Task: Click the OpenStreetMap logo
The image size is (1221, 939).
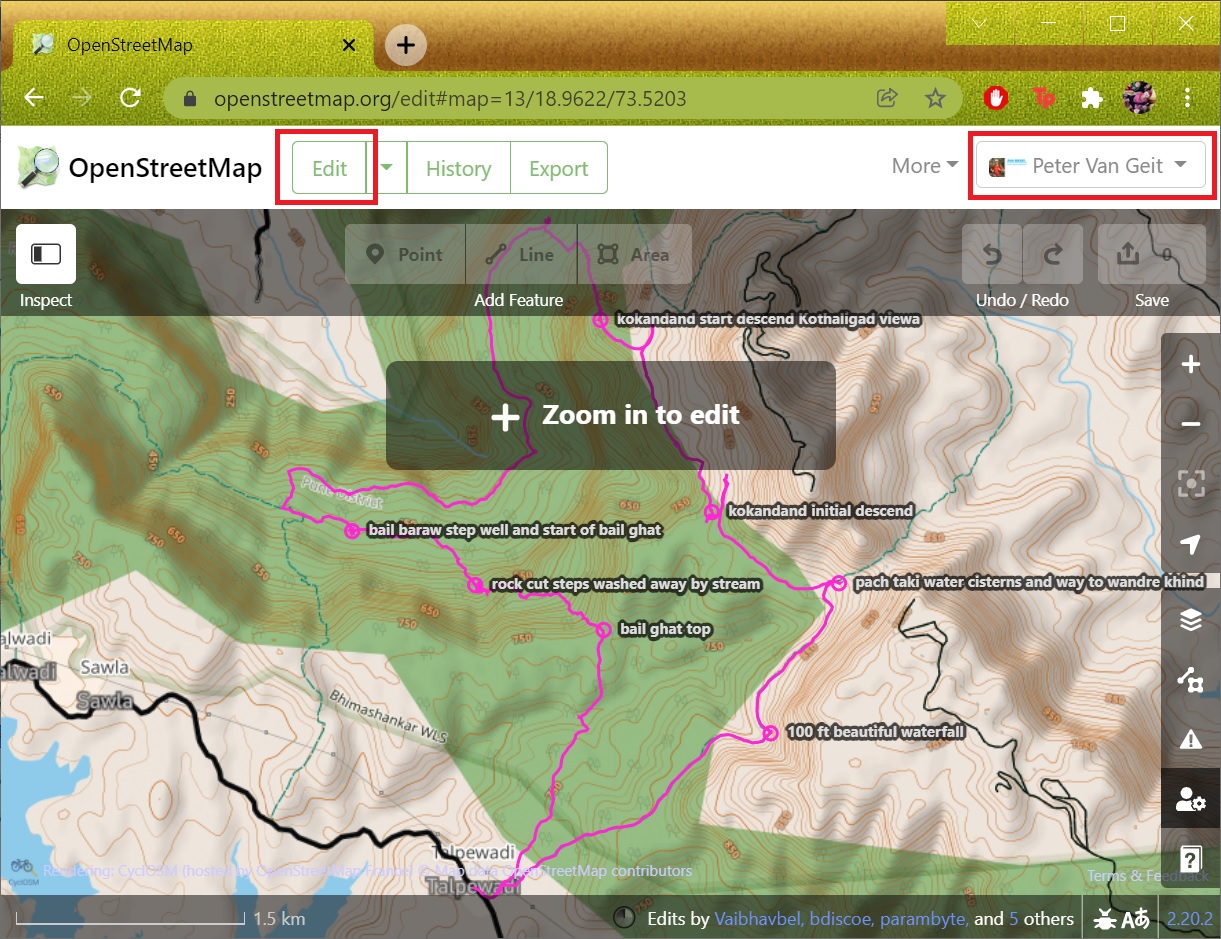Action: pyautogui.click(x=38, y=167)
